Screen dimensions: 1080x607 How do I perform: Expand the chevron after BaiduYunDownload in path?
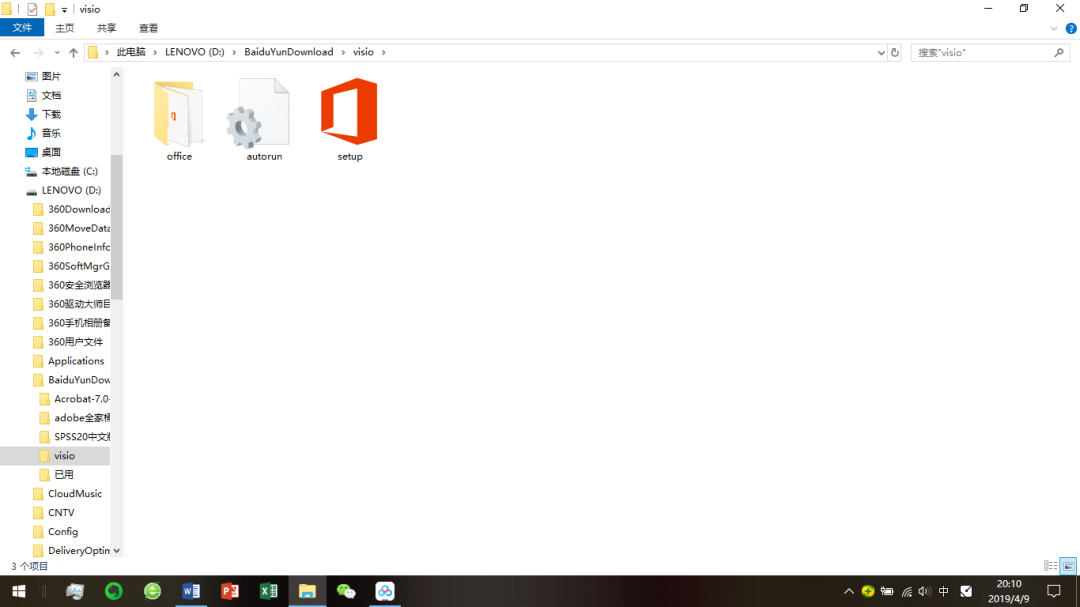(x=343, y=52)
